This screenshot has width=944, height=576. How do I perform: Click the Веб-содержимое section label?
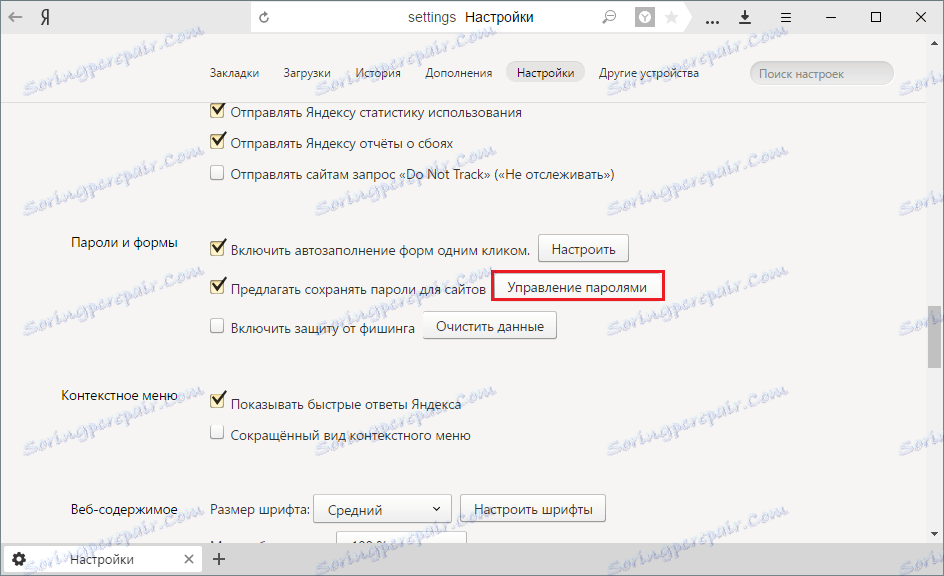124,509
